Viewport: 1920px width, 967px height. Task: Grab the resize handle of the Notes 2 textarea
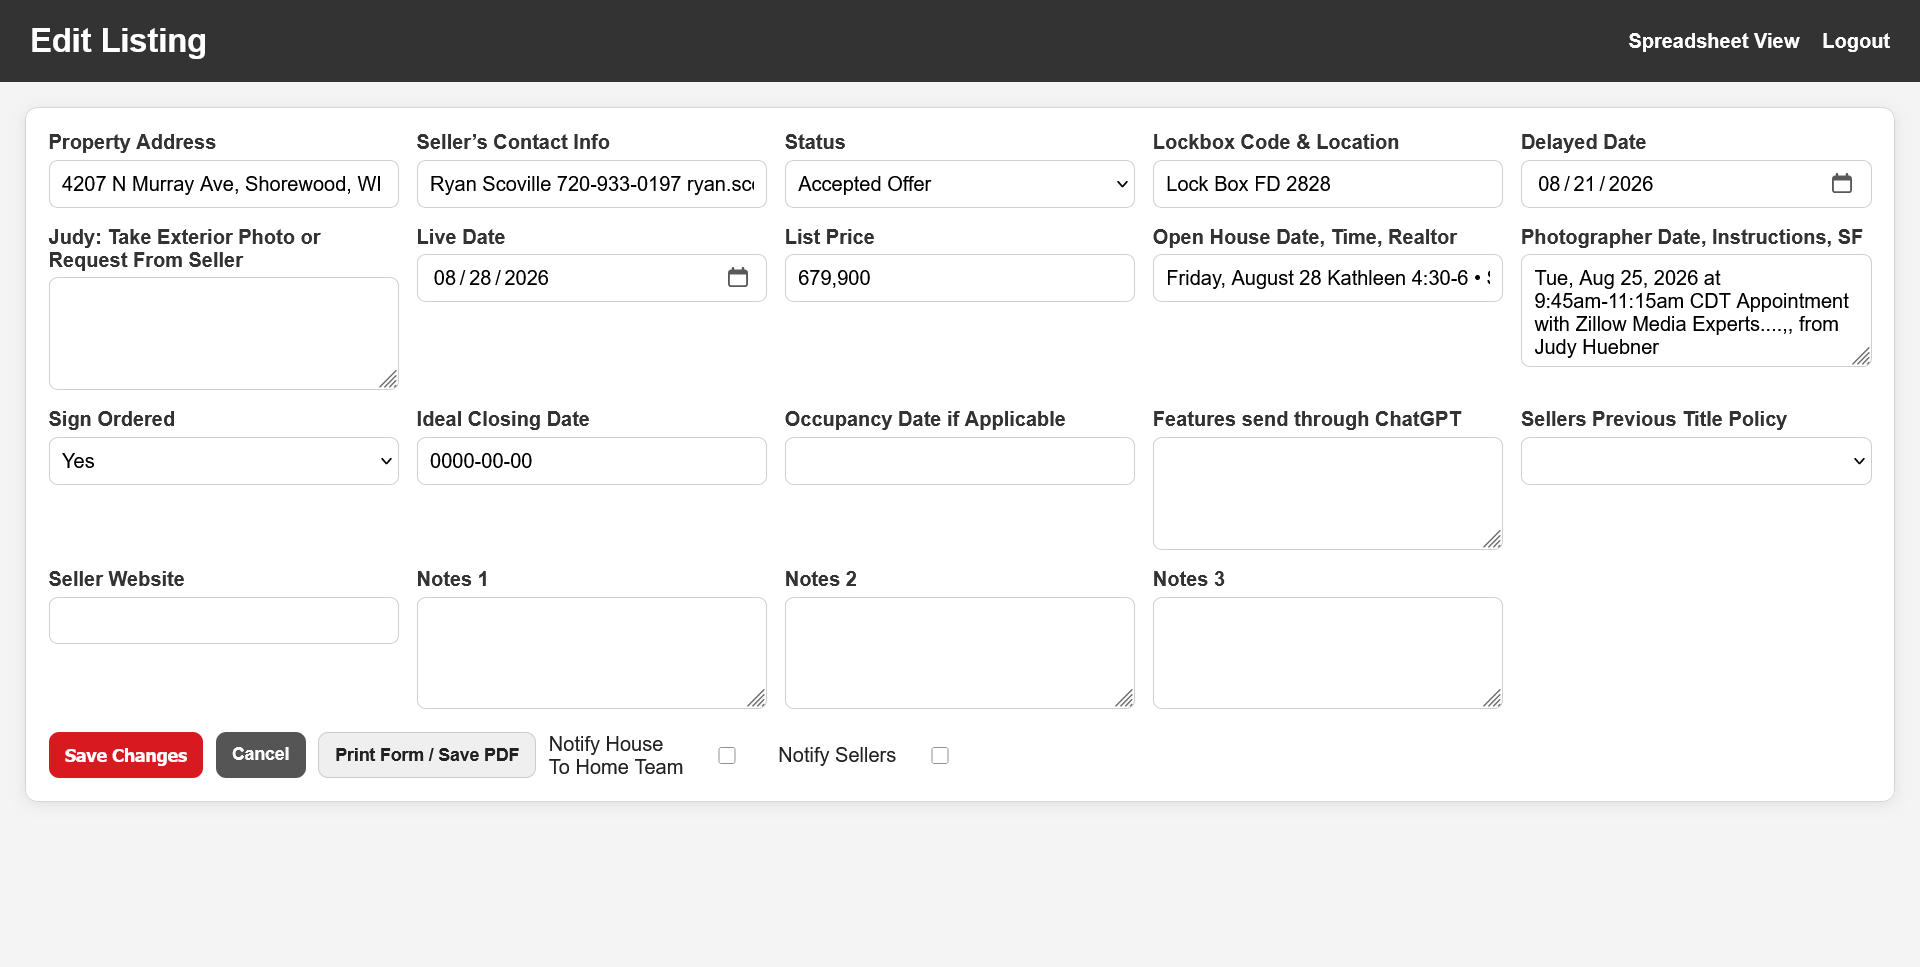pyautogui.click(x=1124, y=698)
